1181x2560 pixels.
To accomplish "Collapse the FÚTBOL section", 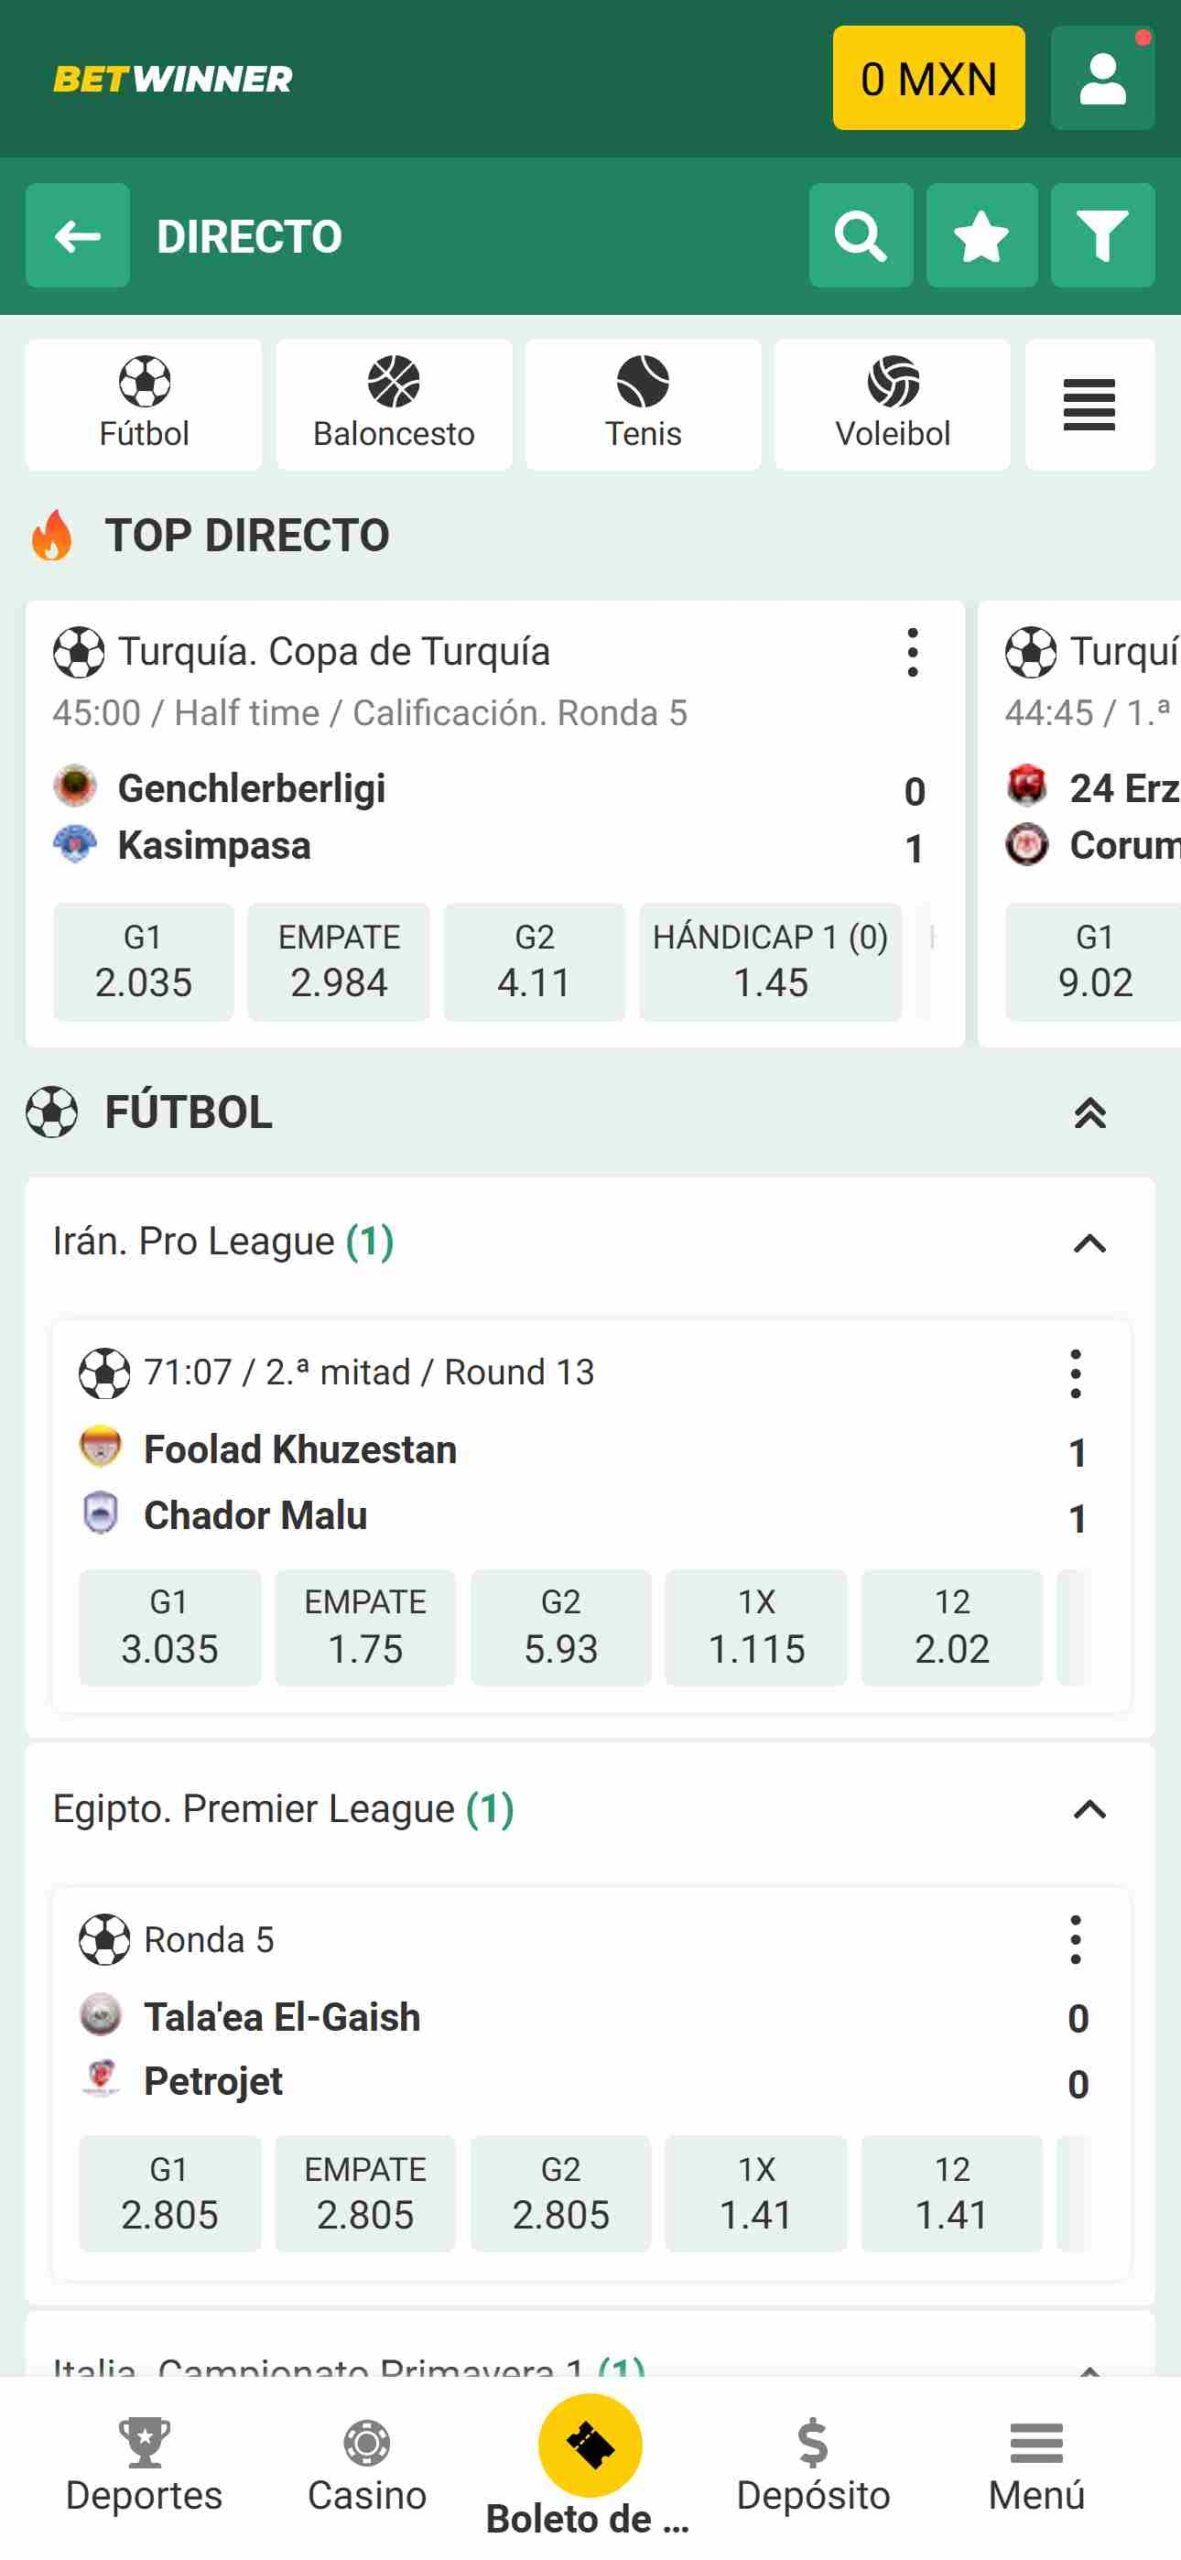I will [1089, 1113].
